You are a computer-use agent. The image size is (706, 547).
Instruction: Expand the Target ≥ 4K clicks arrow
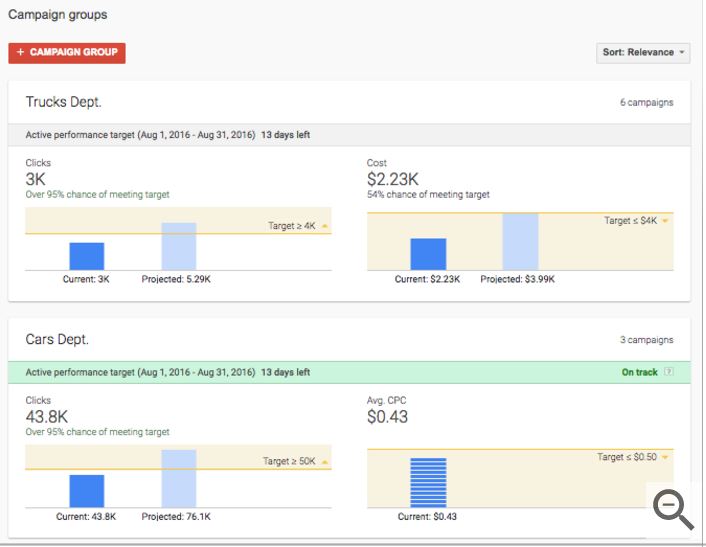point(325,226)
